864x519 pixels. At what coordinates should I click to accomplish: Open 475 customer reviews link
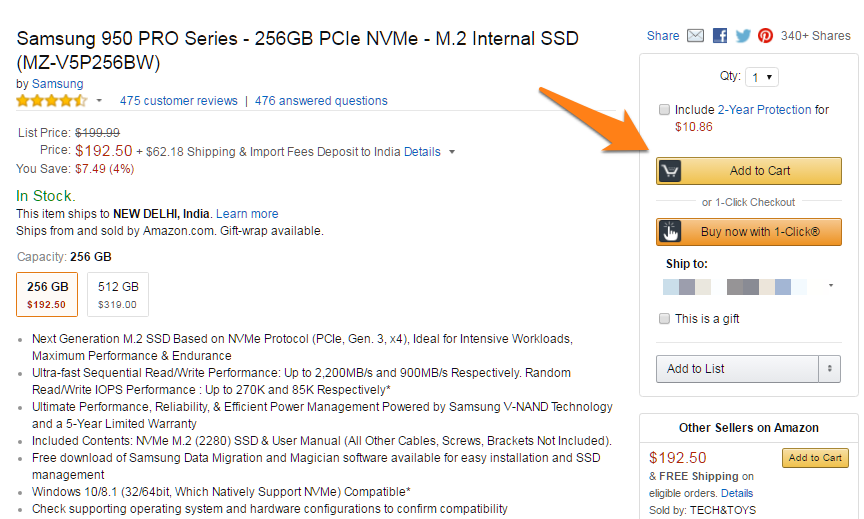click(x=179, y=101)
